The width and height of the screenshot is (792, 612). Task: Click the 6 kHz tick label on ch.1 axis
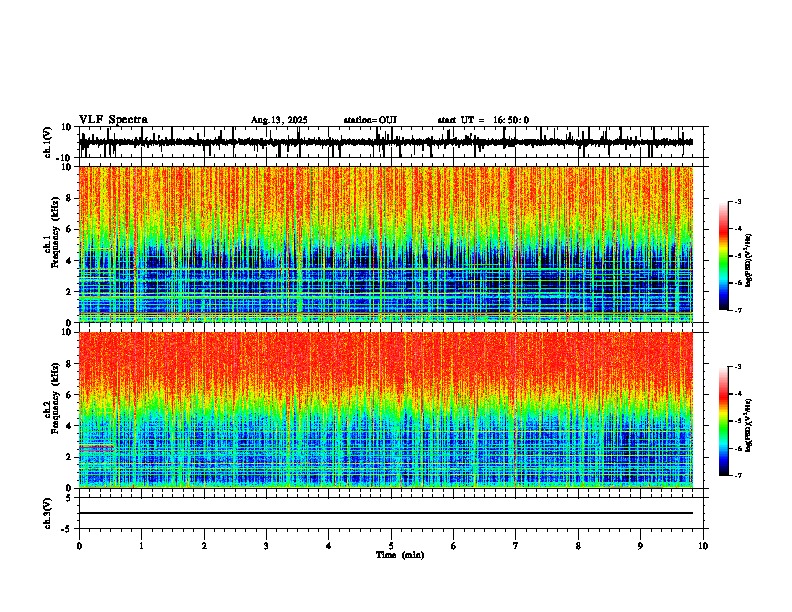point(69,230)
